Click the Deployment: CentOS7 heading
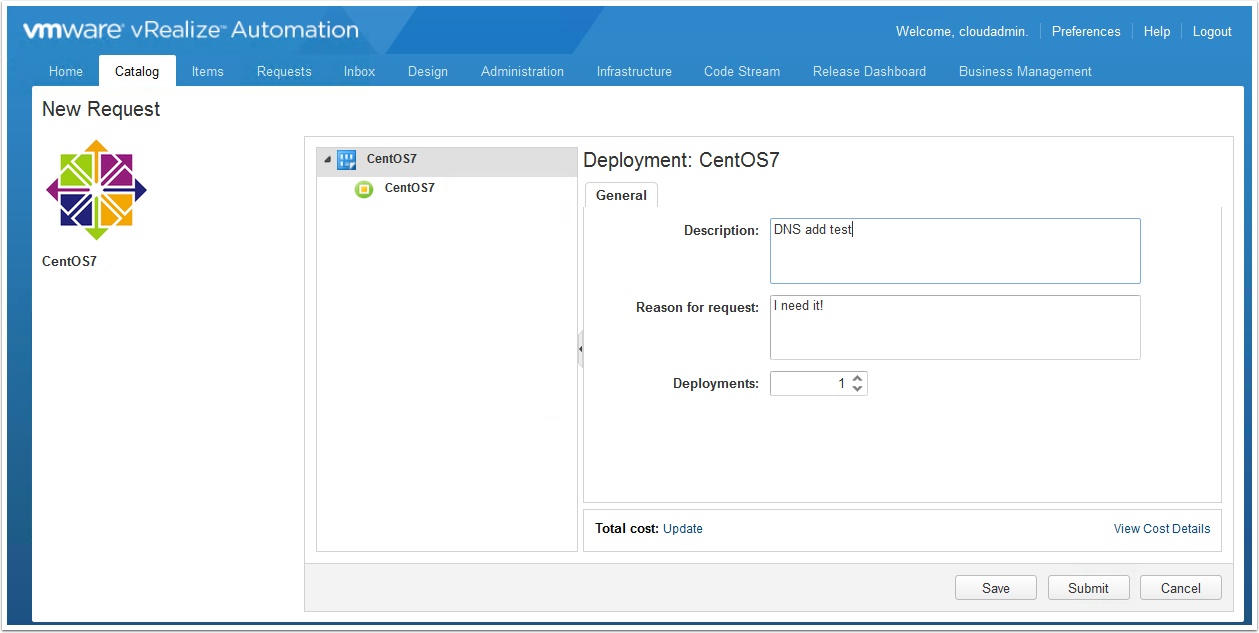This screenshot has height=633, width=1259. tap(681, 160)
